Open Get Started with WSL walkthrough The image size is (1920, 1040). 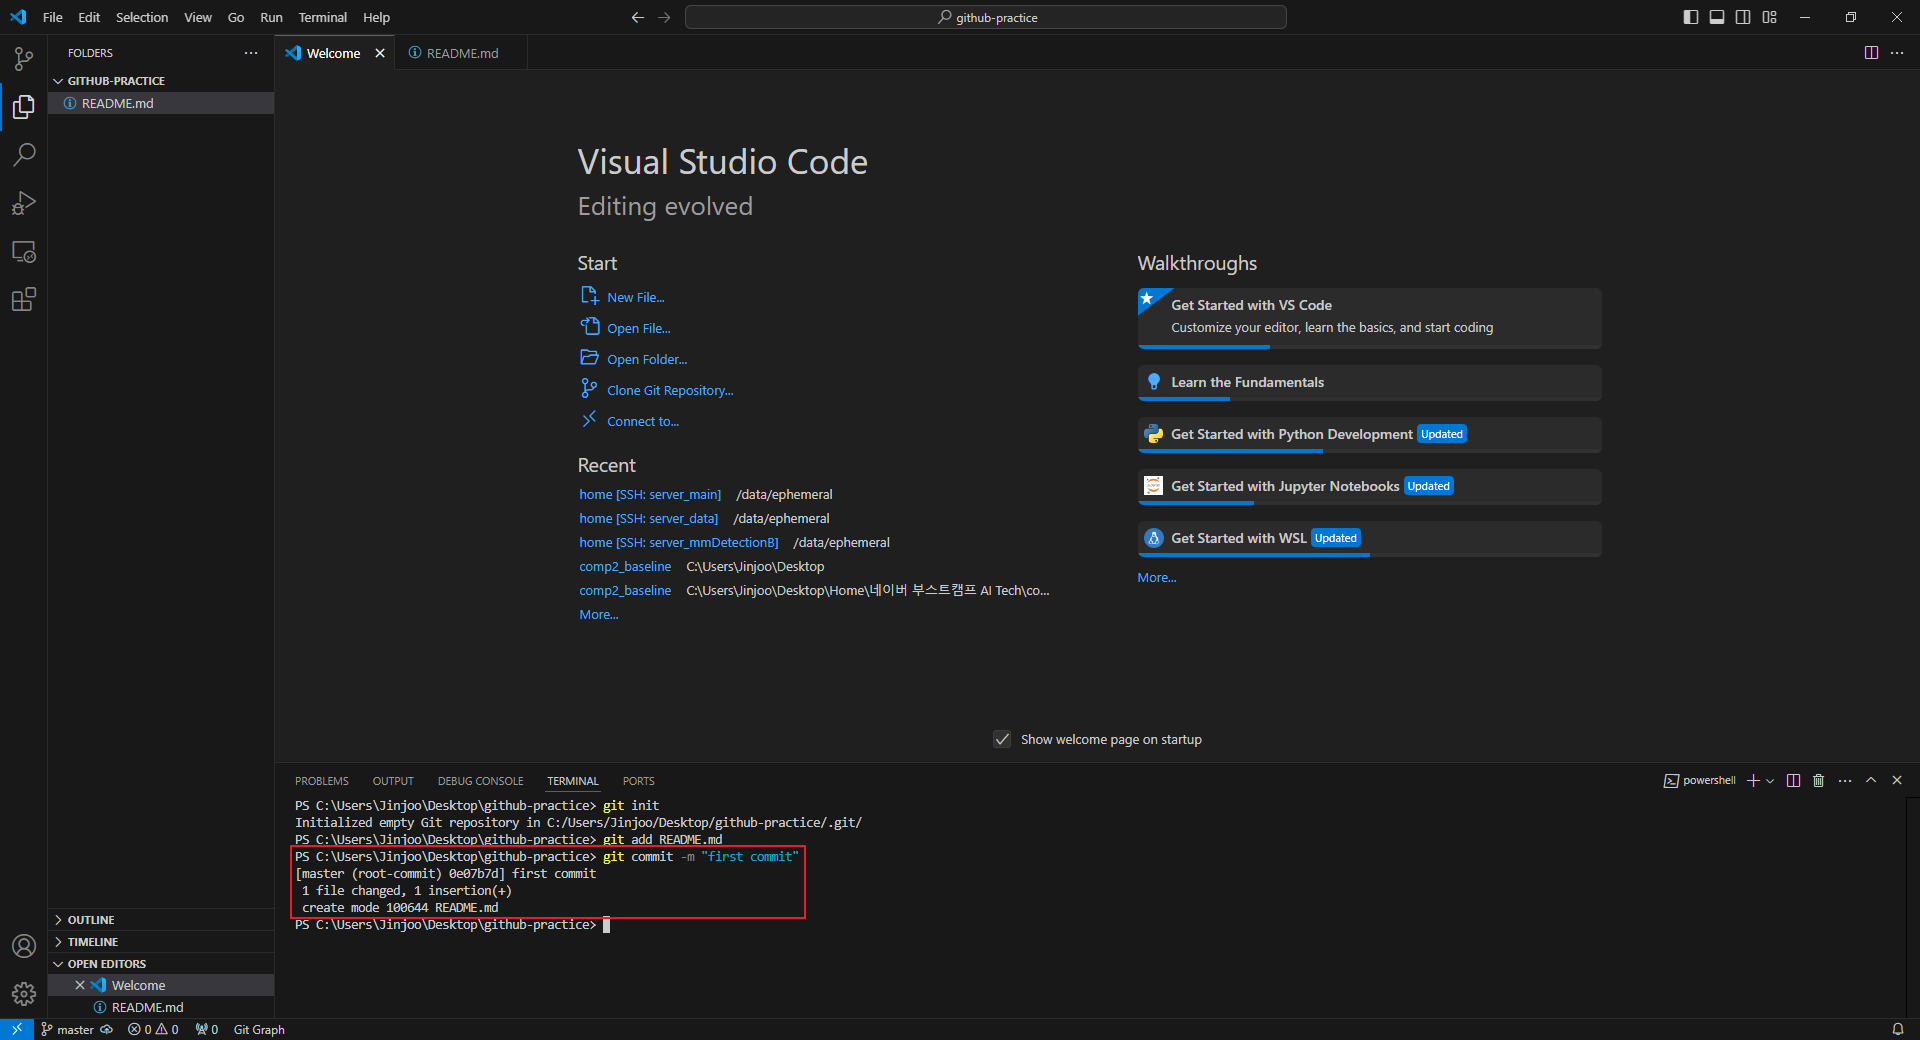point(1369,539)
